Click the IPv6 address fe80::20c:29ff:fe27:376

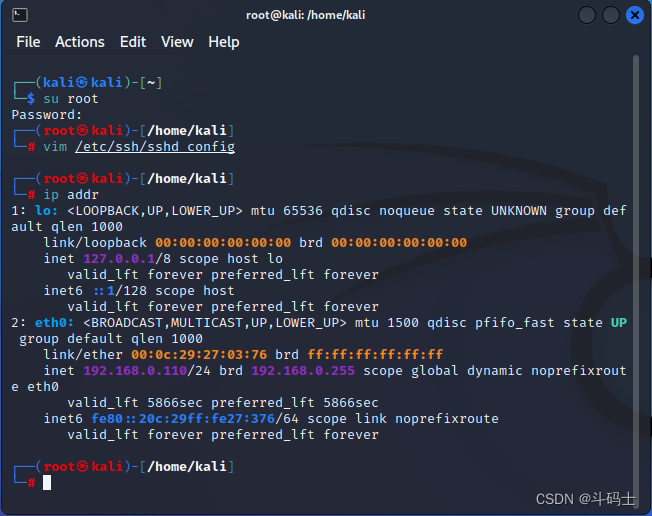click(183, 418)
